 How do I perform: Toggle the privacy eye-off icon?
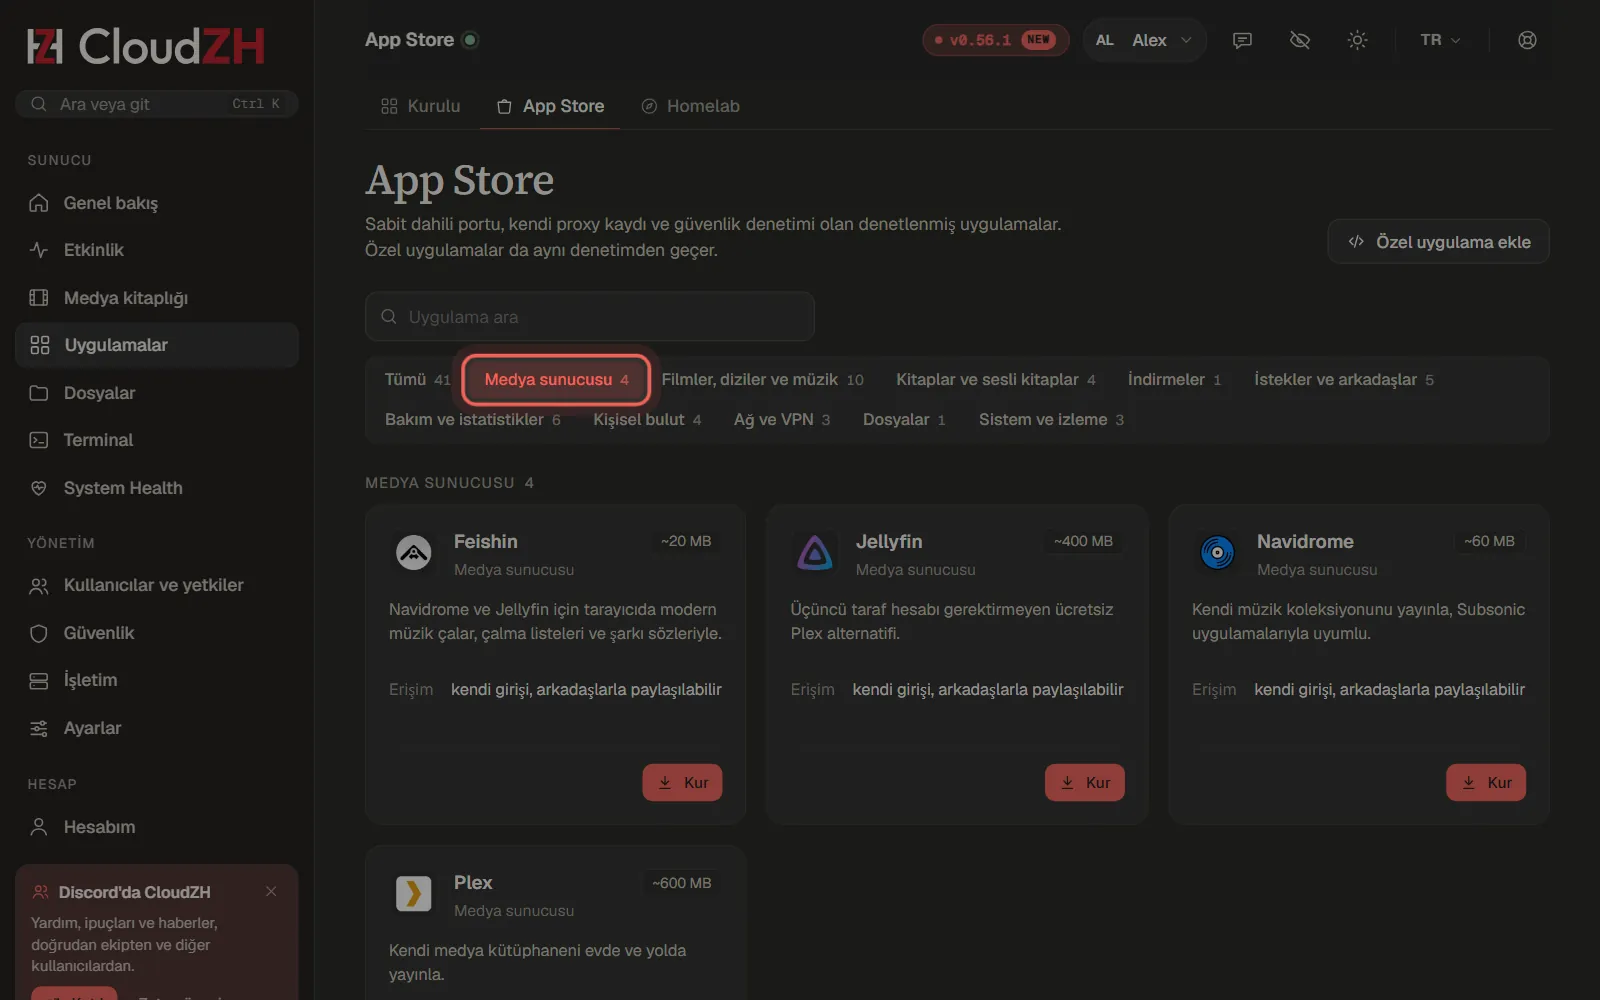click(1300, 40)
